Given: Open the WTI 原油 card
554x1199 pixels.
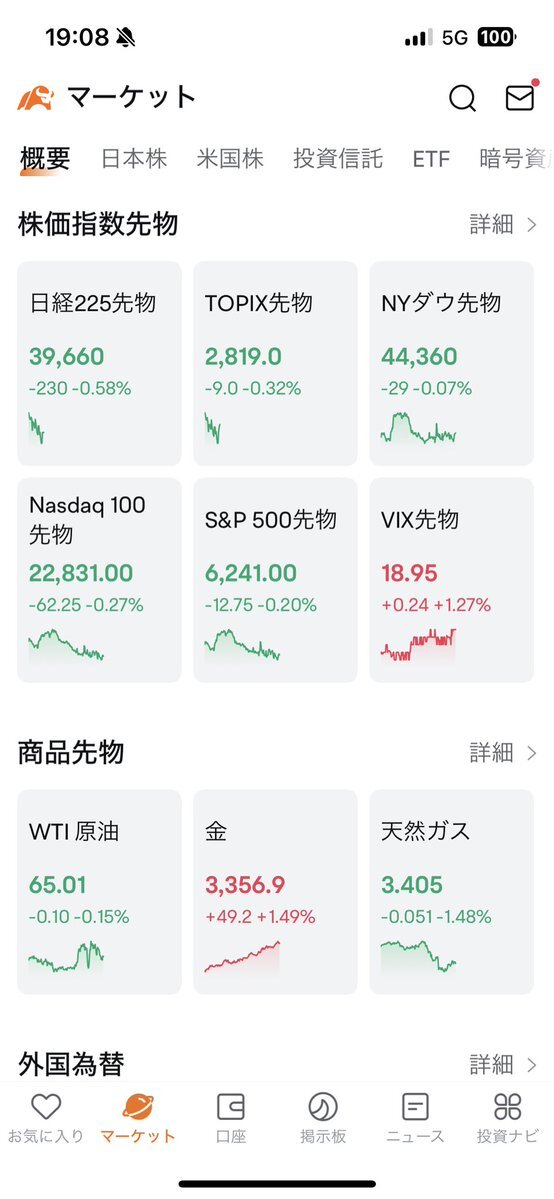Looking at the screenshot, I should pyautogui.click(x=99, y=892).
